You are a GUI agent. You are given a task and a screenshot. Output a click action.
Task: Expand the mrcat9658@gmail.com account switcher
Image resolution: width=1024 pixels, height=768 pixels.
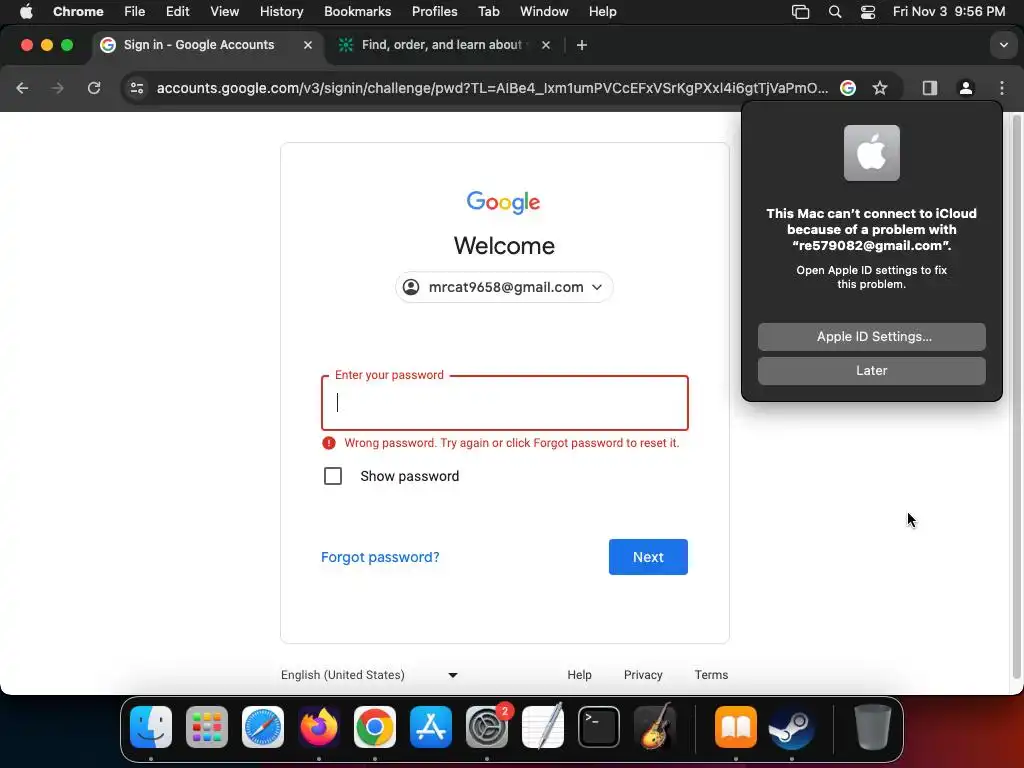[504, 287]
